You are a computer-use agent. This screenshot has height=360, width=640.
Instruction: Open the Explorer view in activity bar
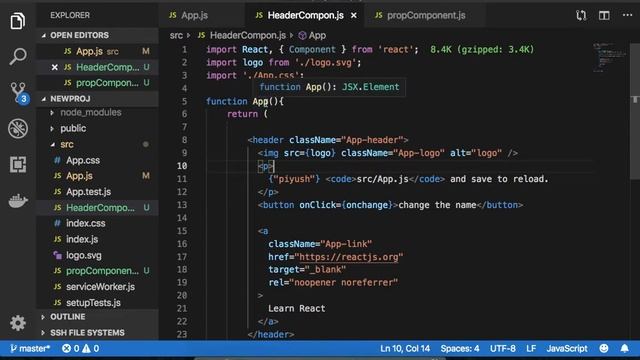click(18, 21)
